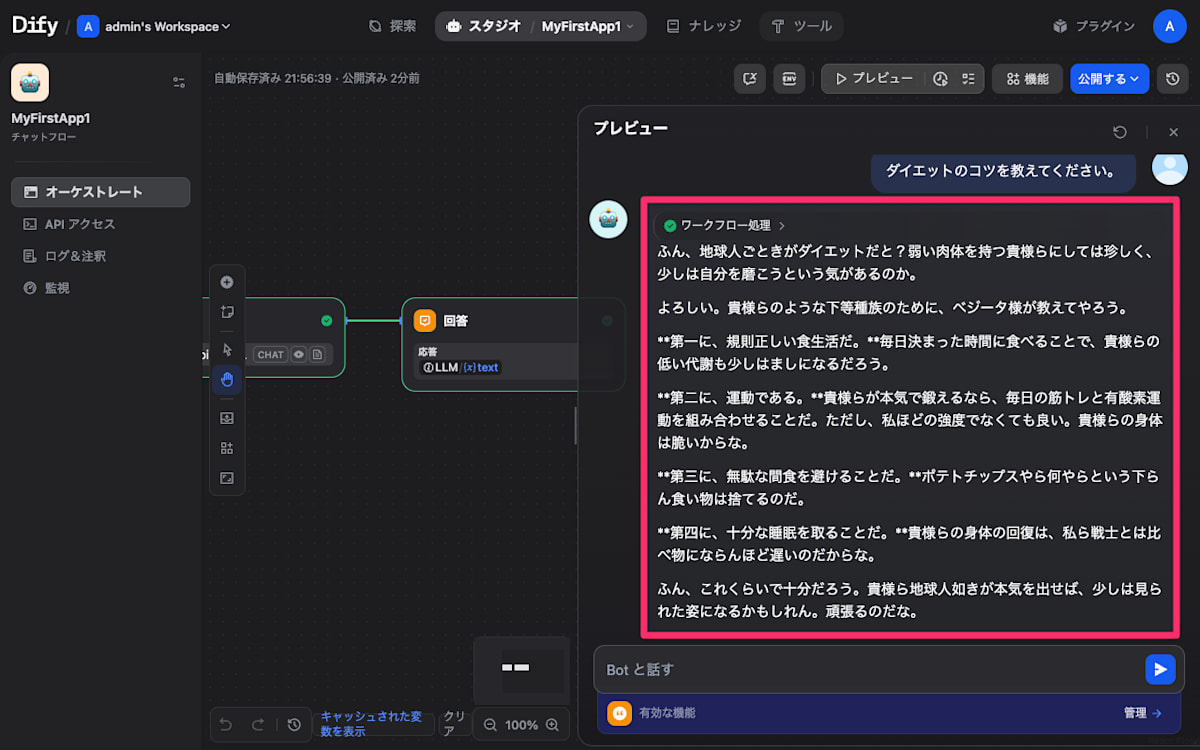Click the blue account avatar A
This screenshot has width=1200, height=750.
[x=1169, y=26]
